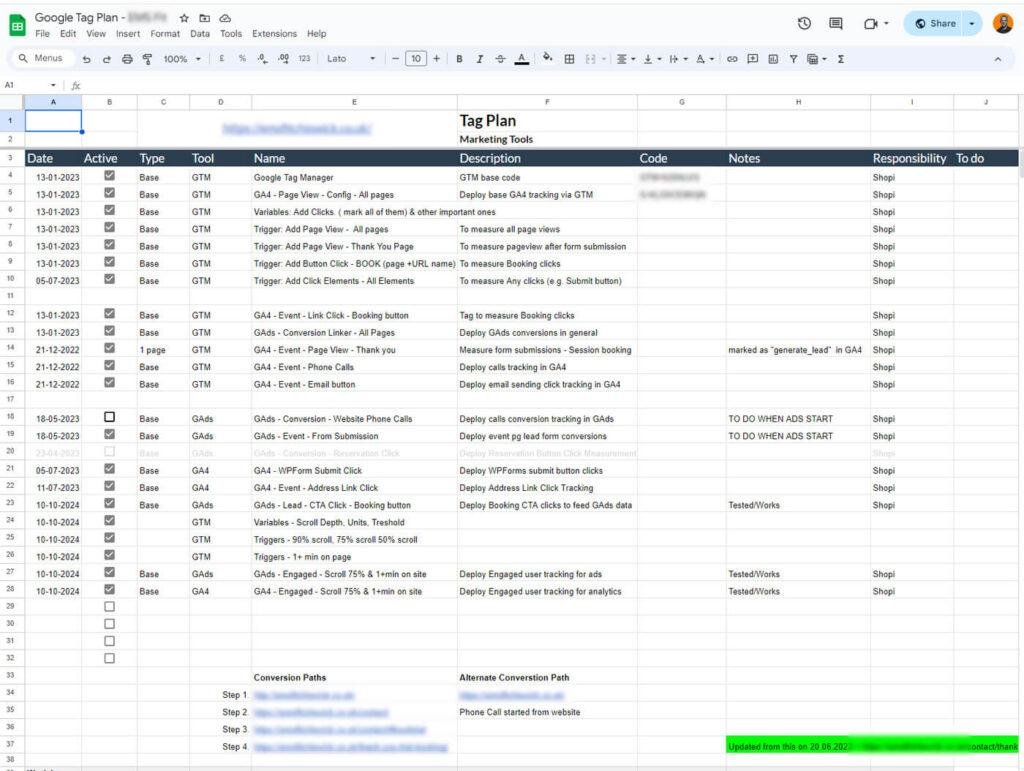
Task: Click the Redo arrow in the toolbar
Action: pyautogui.click(x=106, y=59)
